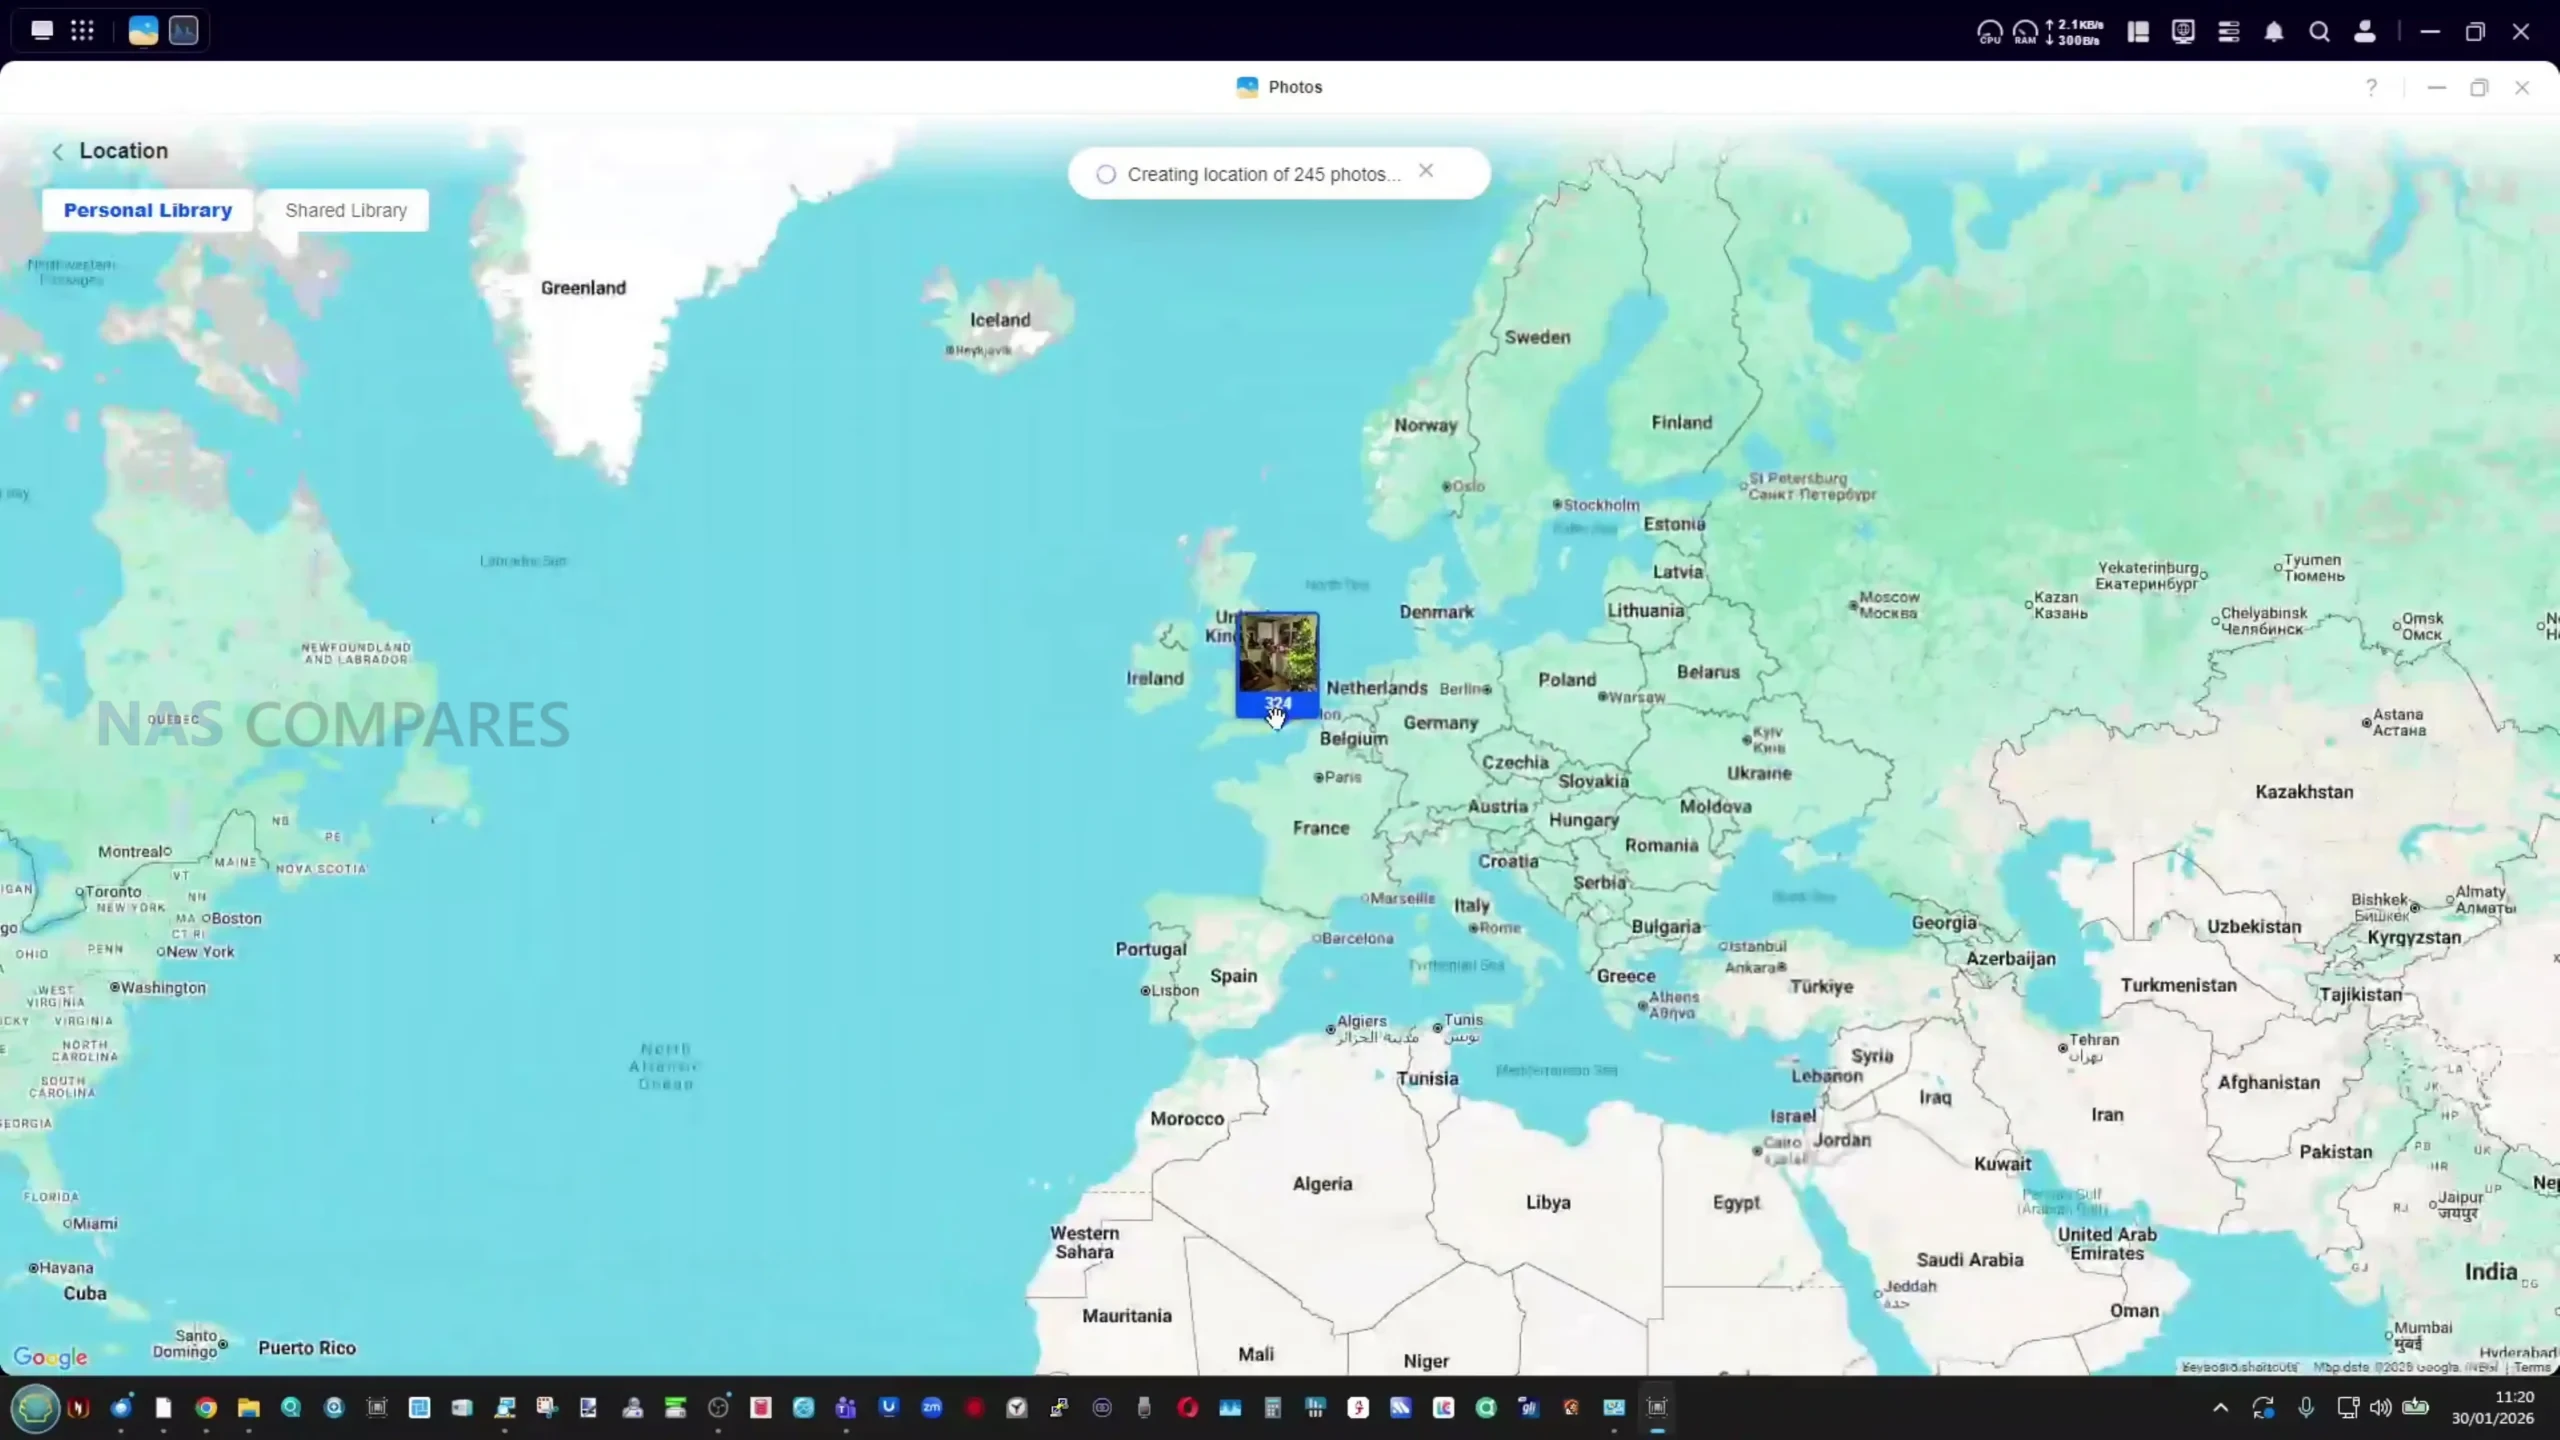
Task: Dismiss the 'Creating location' notification
Action: pos(1426,171)
